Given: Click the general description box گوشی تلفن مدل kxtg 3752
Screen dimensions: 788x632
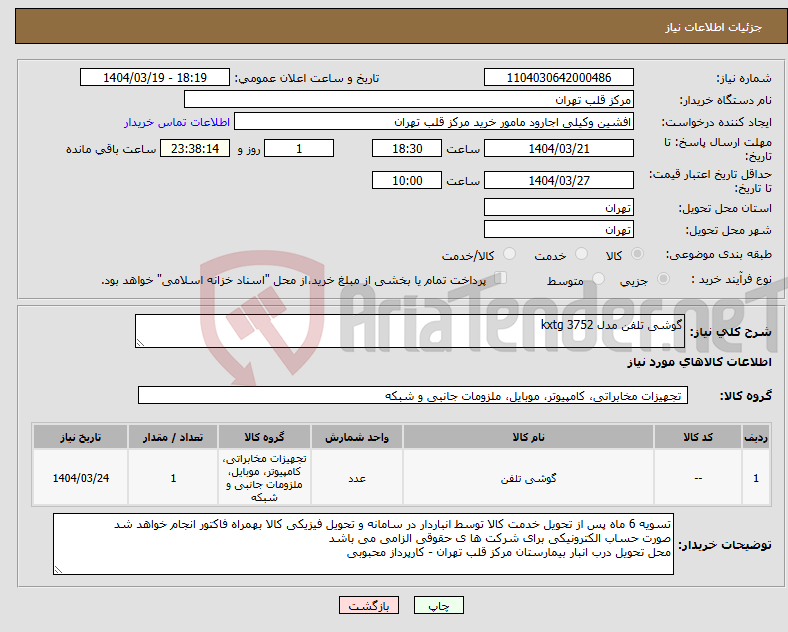Looking at the screenshot, I should (410, 331).
